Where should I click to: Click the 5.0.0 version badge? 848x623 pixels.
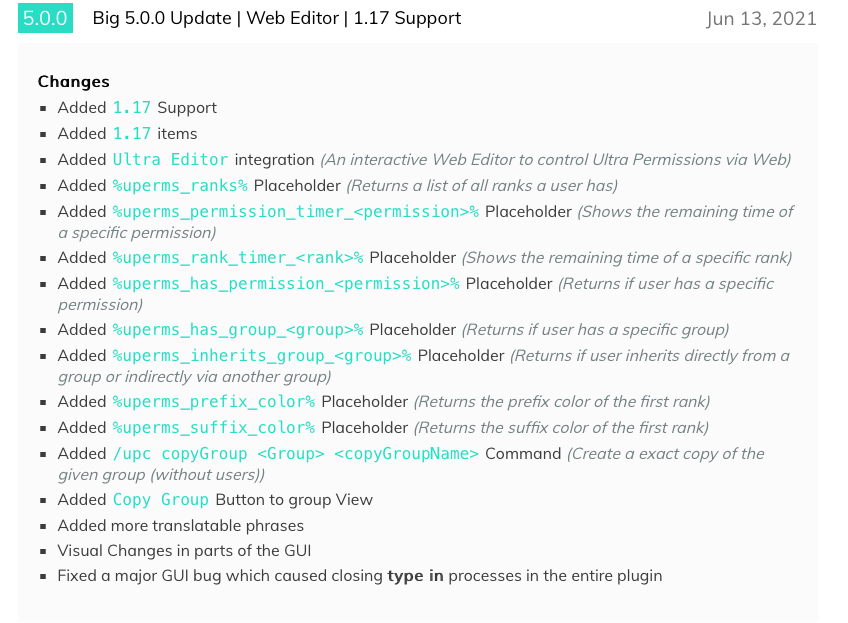click(45, 18)
